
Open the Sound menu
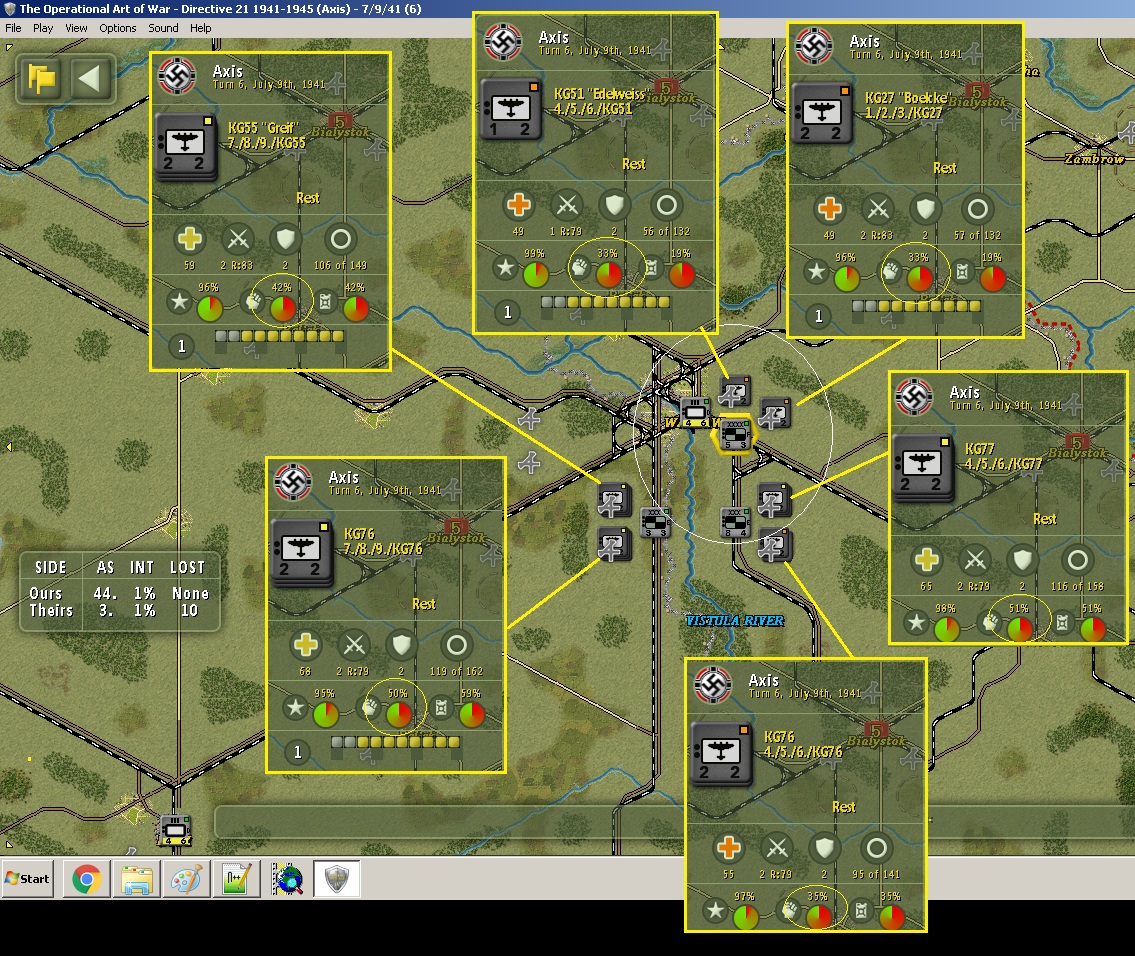coord(163,28)
